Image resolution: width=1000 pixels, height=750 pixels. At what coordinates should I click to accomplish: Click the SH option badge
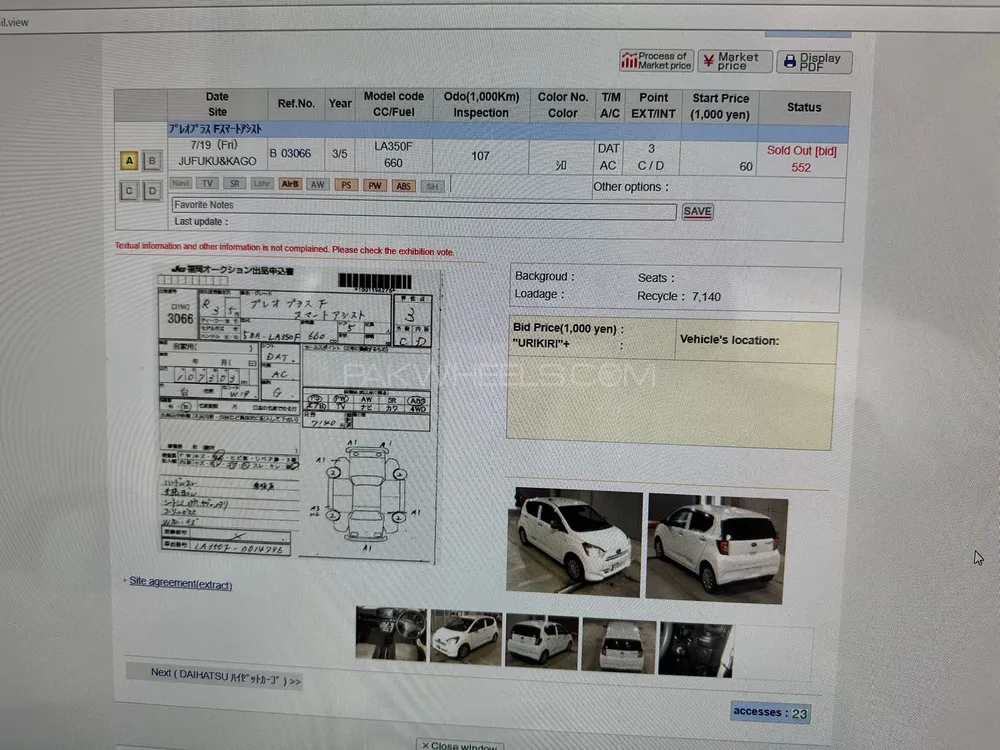pyautogui.click(x=432, y=186)
